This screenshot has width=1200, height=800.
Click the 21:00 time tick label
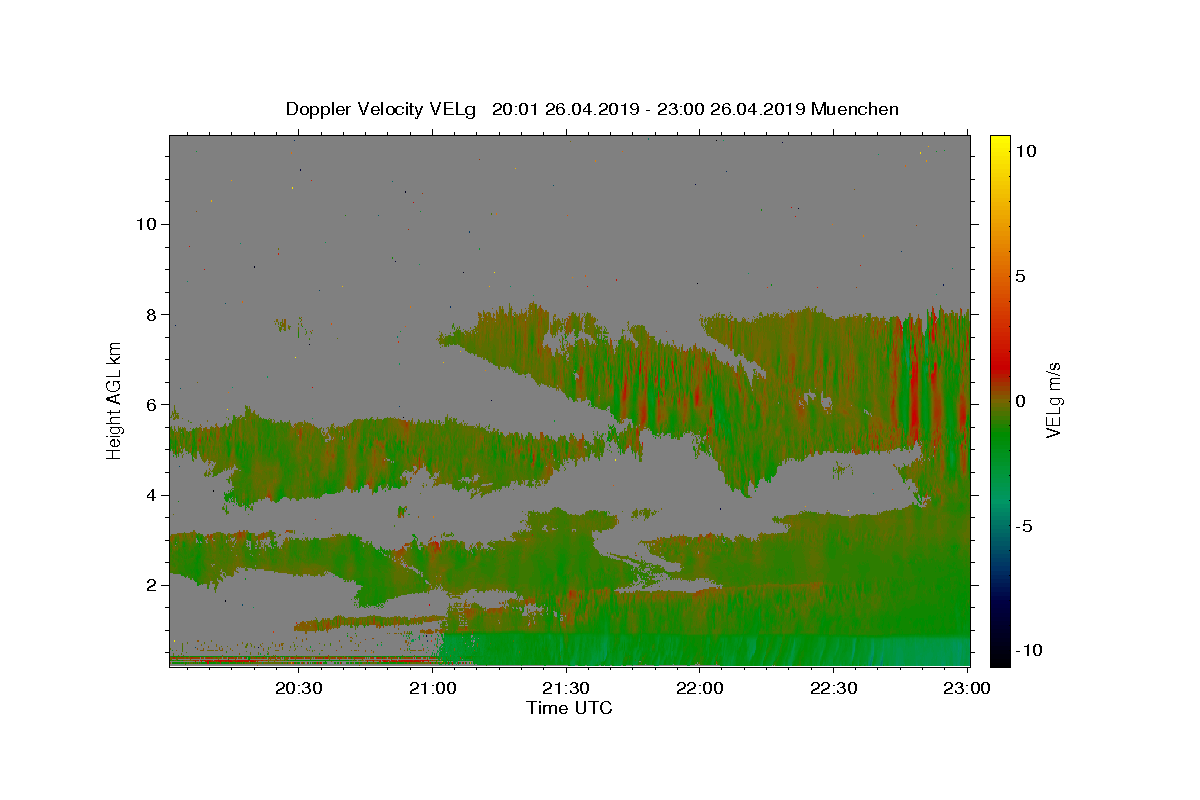pos(433,688)
